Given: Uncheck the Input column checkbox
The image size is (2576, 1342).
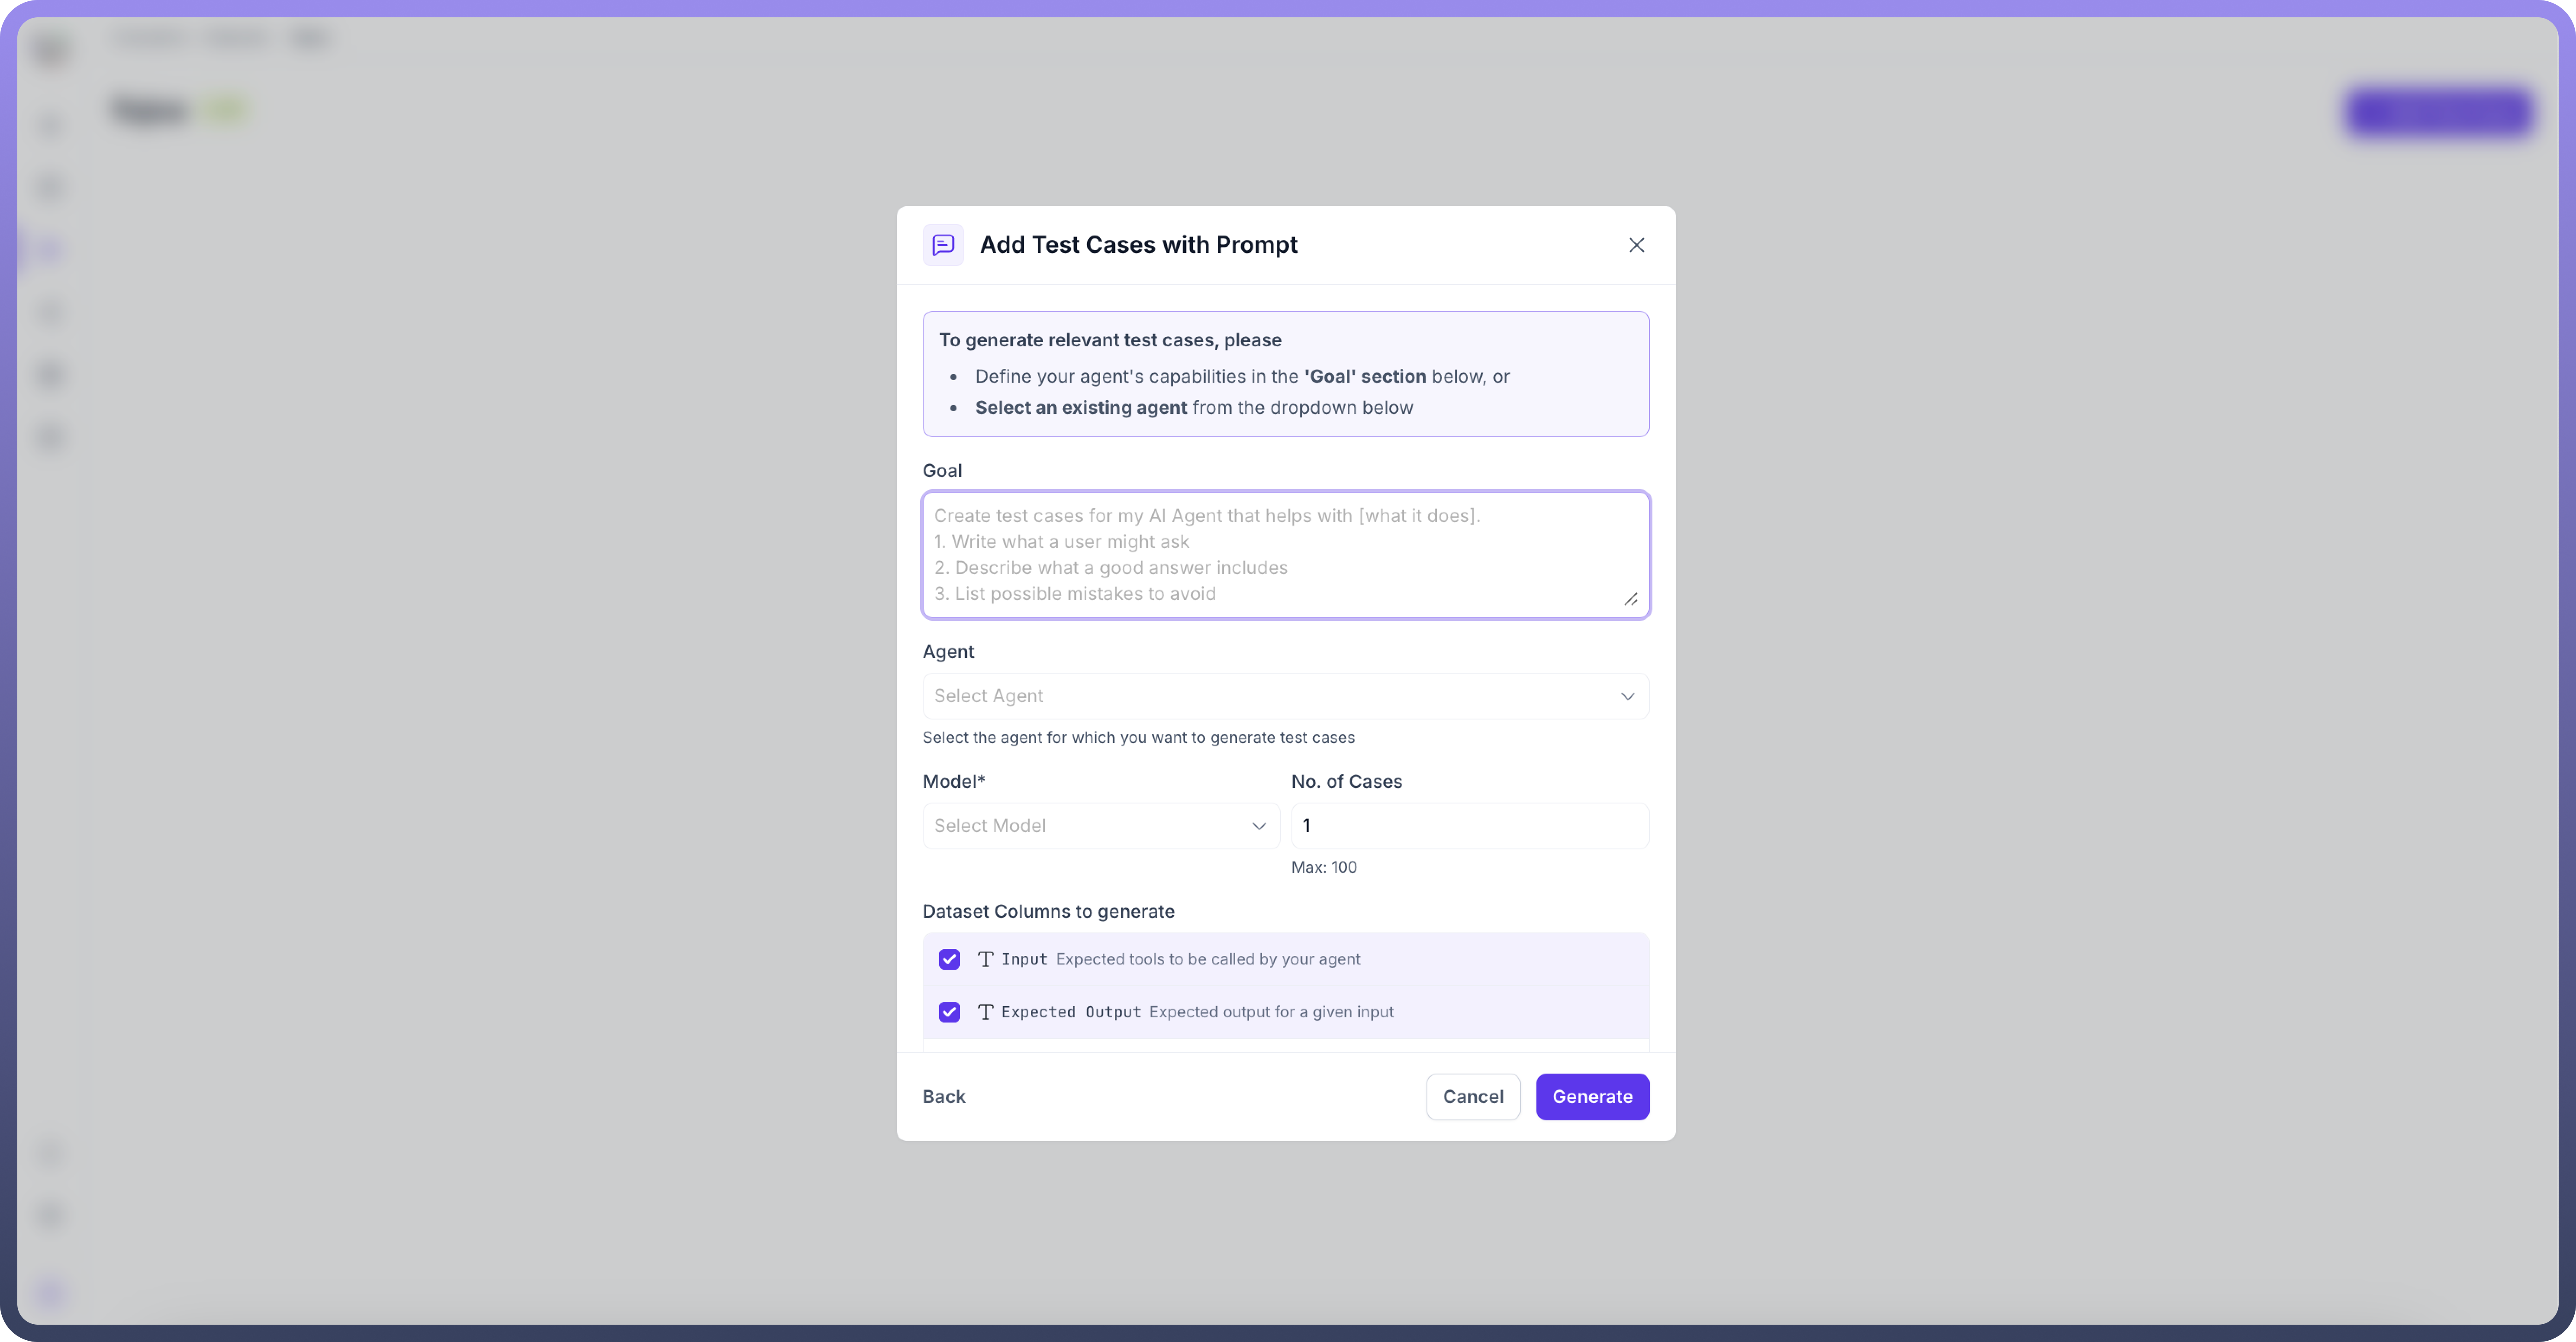Looking at the screenshot, I should (949, 959).
